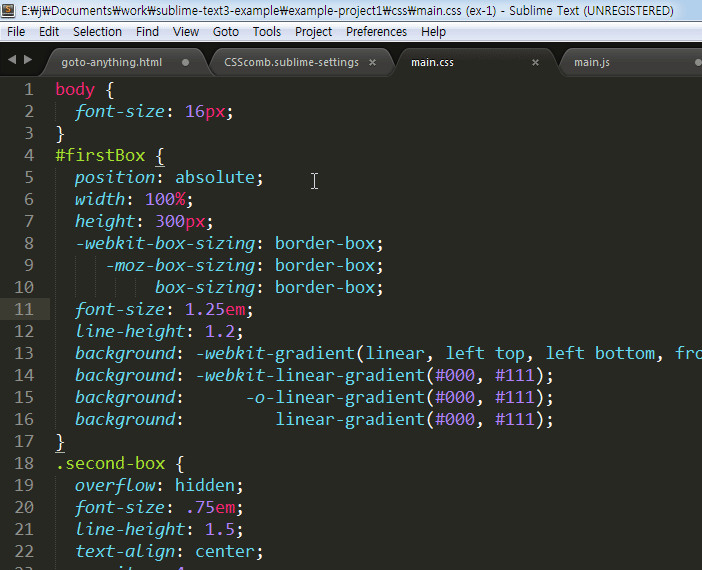This screenshot has width=702, height=570.
Task: Click line number 11 in the gutter
Action: tap(24, 309)
